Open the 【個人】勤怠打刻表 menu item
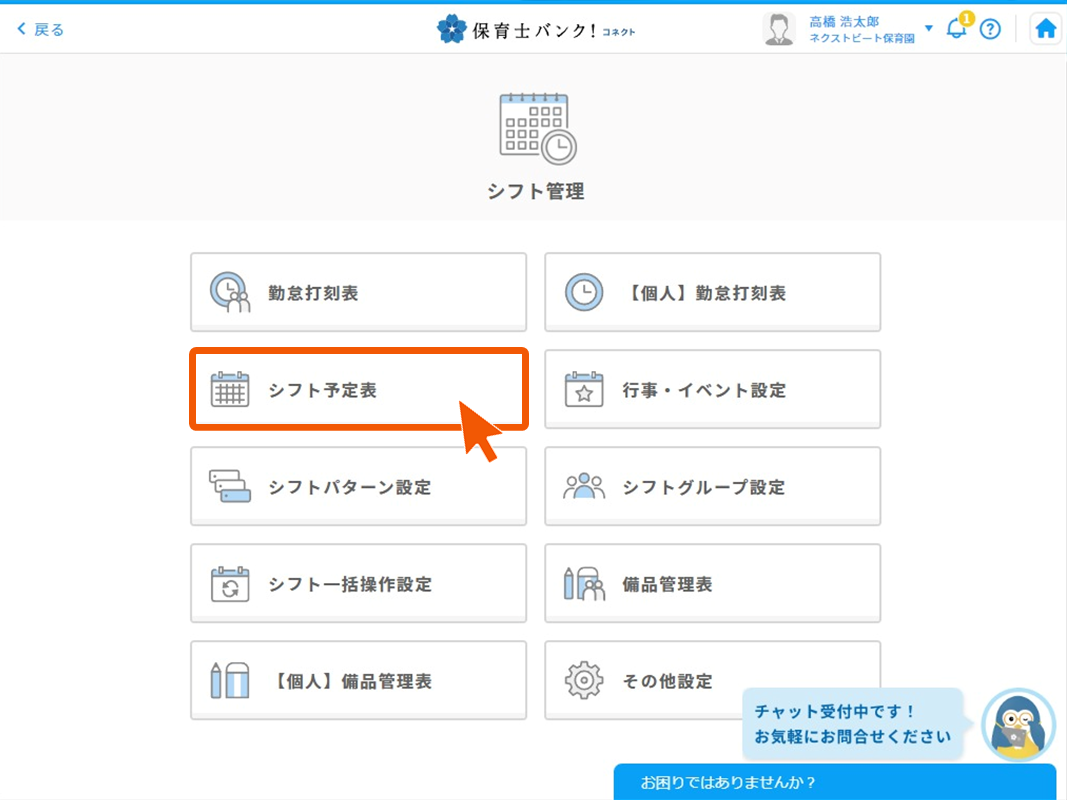 coord(712,292)
